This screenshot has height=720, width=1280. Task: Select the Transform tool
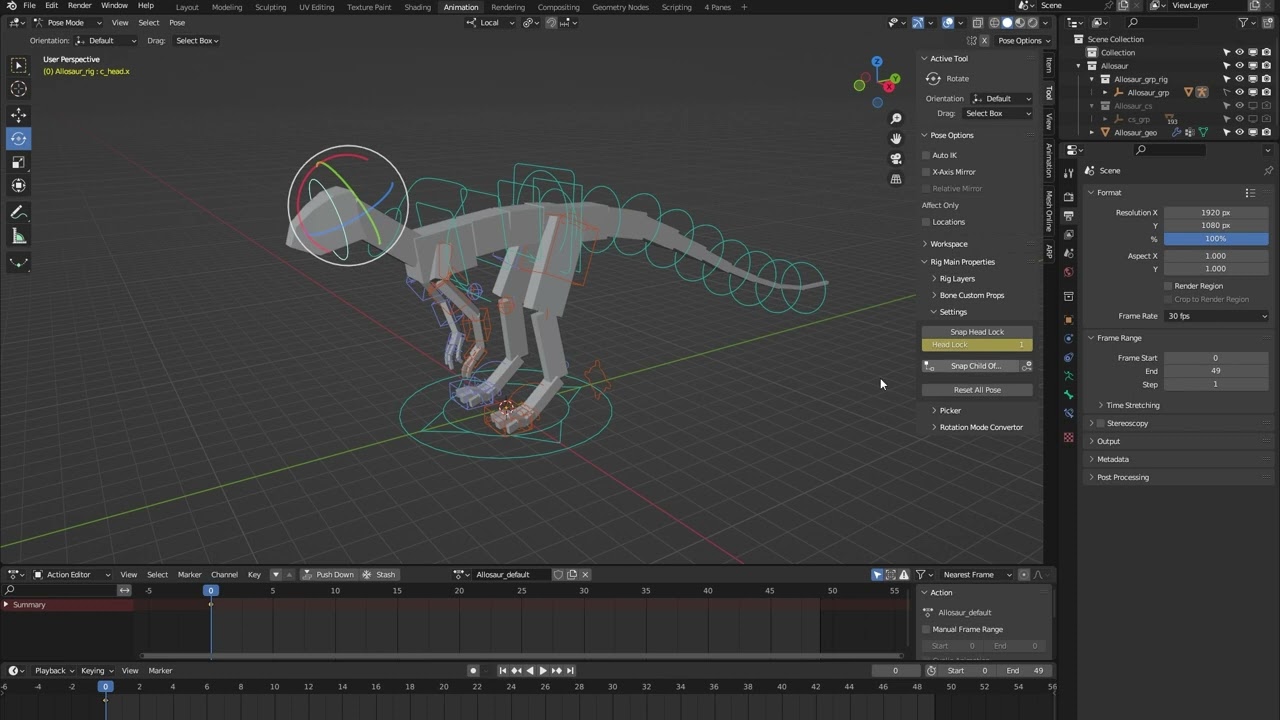pos(18,185)
